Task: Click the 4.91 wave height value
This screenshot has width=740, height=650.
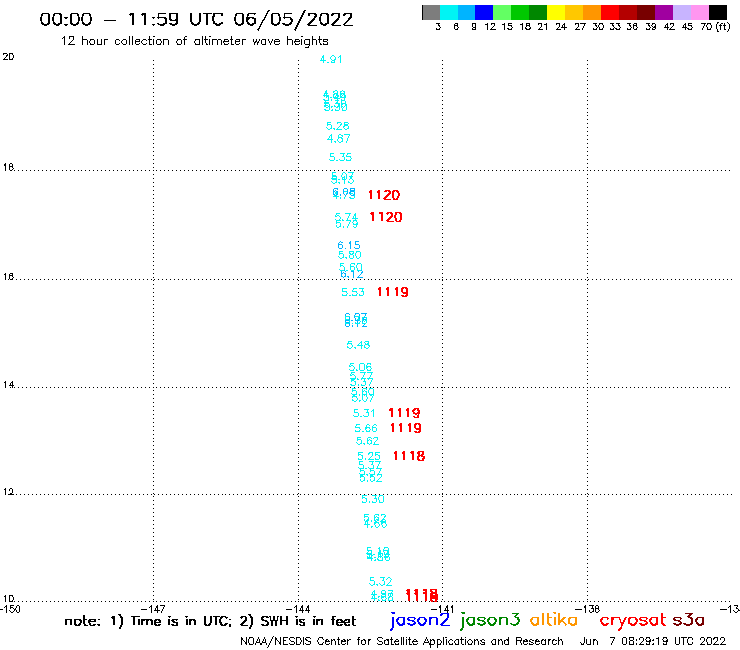Action: click(x=331, y=59)
